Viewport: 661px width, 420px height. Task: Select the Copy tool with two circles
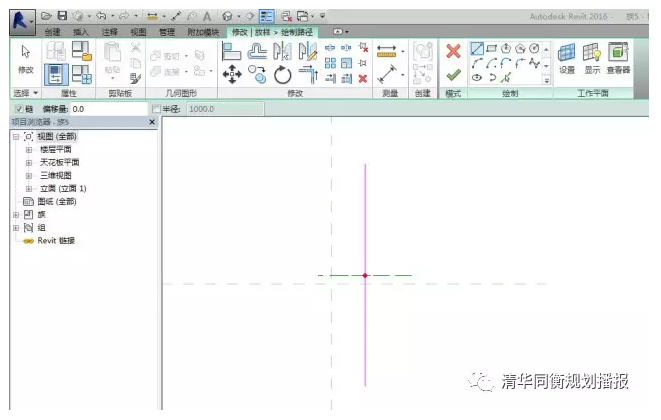(257, 75)
